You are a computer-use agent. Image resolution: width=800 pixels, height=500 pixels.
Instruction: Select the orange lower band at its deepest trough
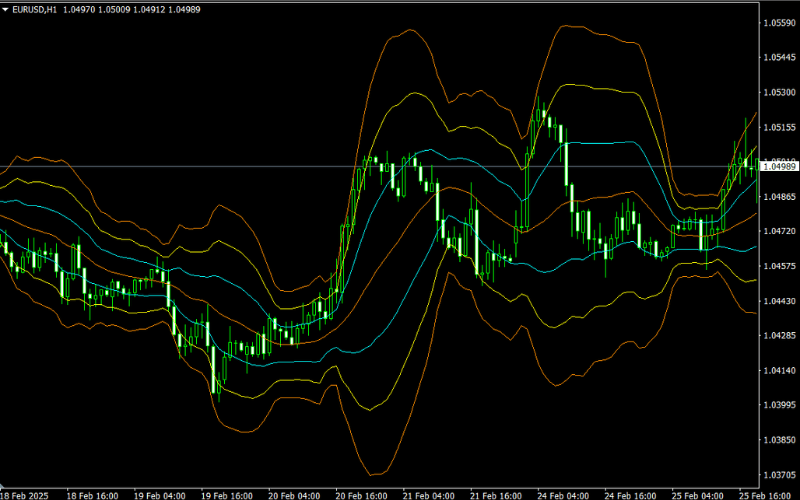376,475
